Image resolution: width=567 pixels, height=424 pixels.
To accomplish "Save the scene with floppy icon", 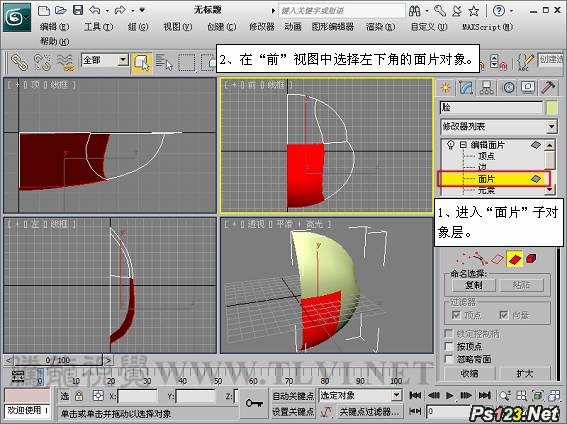I will tap(78, 10).
